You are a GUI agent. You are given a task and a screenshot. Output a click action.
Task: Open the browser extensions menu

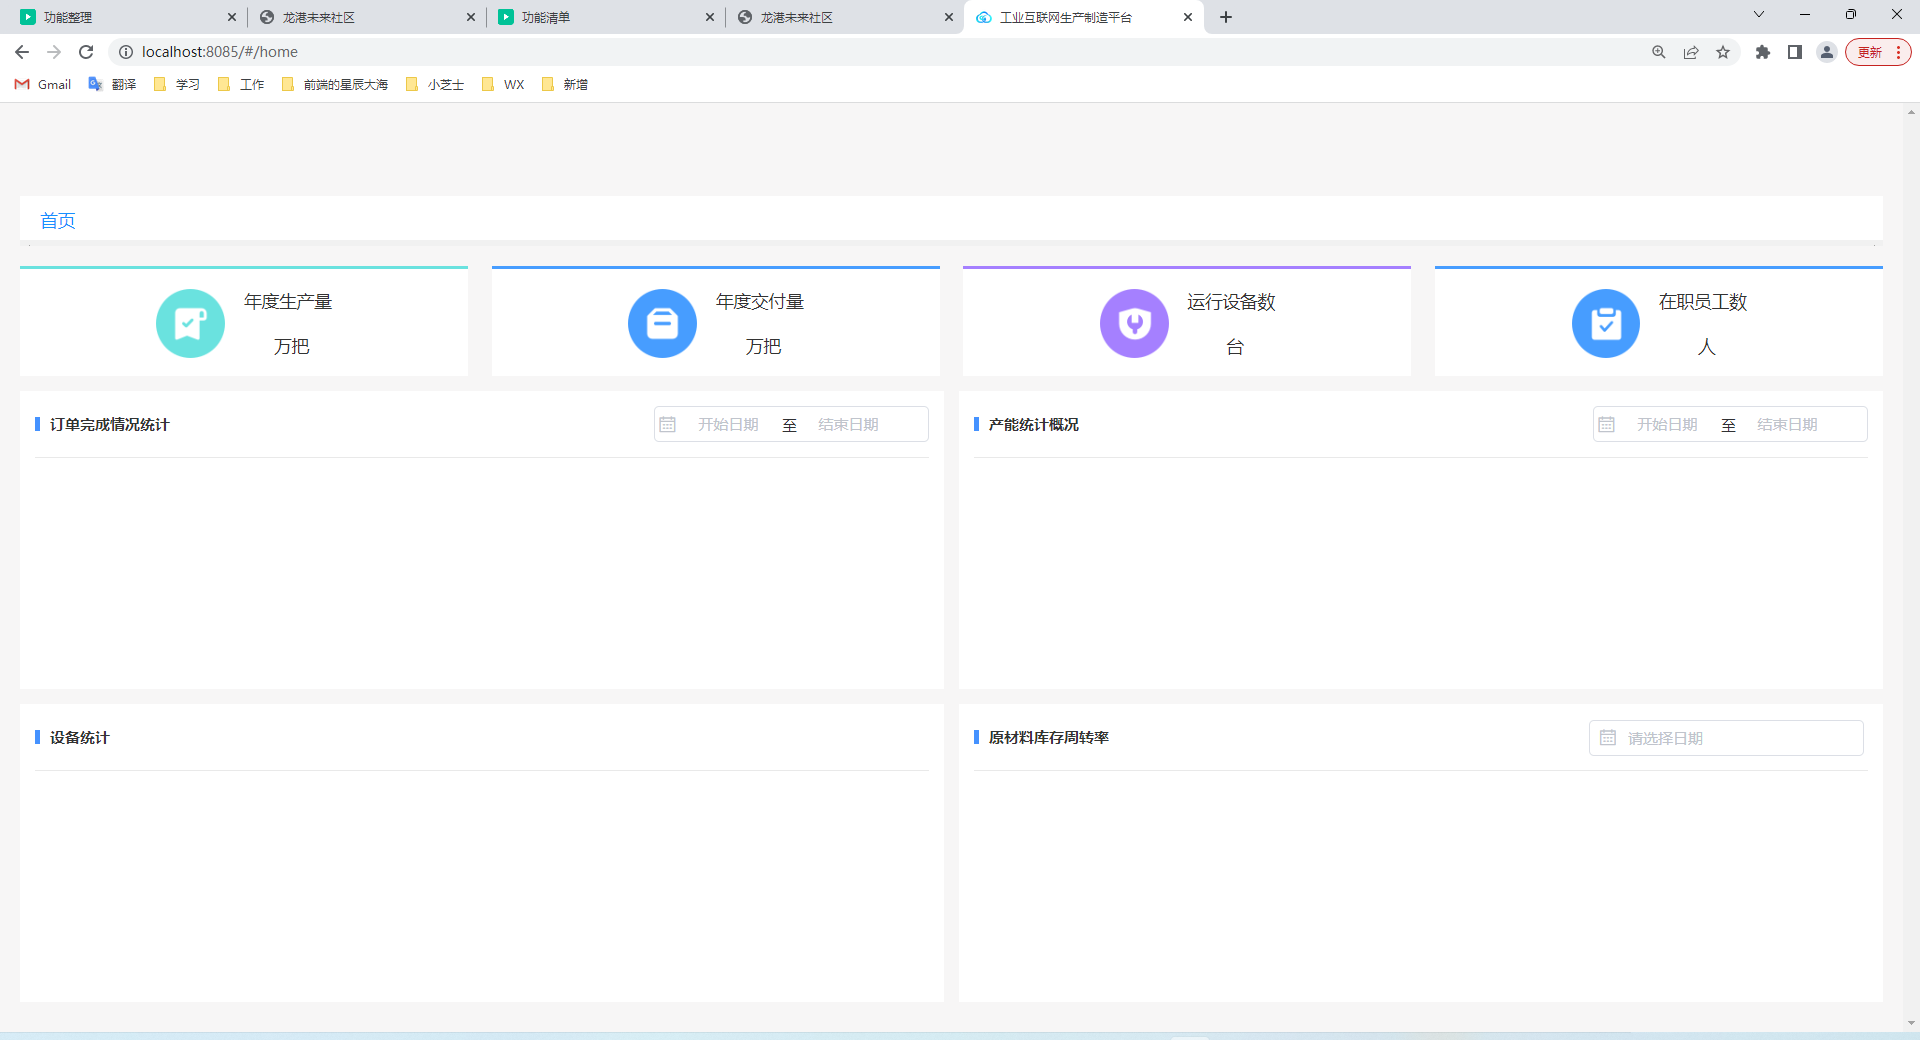1763,52
